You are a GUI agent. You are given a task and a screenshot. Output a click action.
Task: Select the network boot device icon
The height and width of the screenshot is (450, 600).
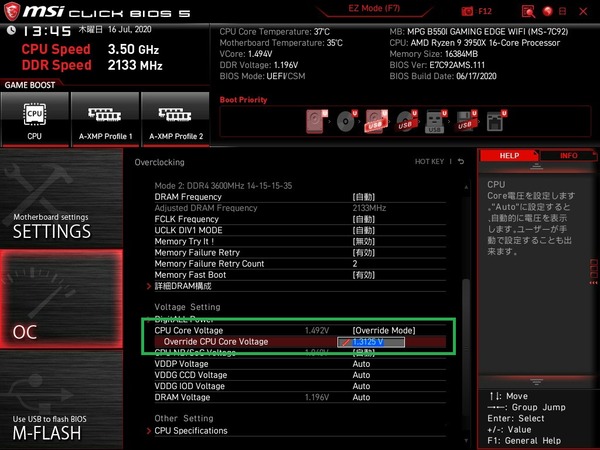(x=496, y=121)
